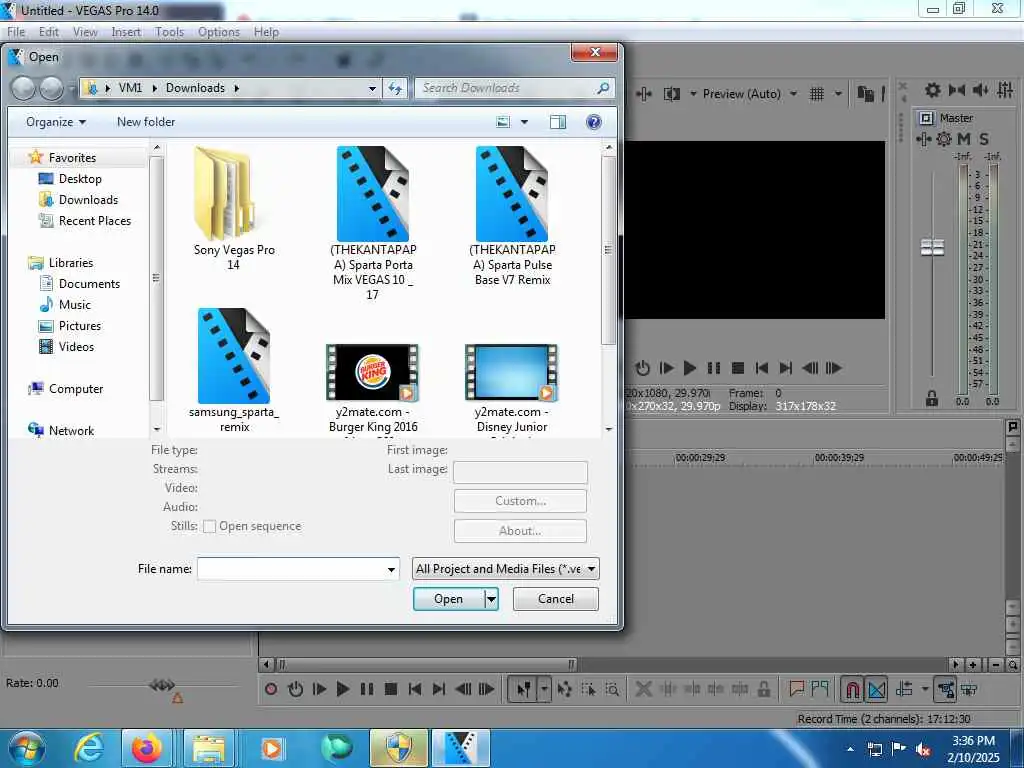The image size is (1024, 768).
Task: Click the Open button
Action: tap(449, 599)
